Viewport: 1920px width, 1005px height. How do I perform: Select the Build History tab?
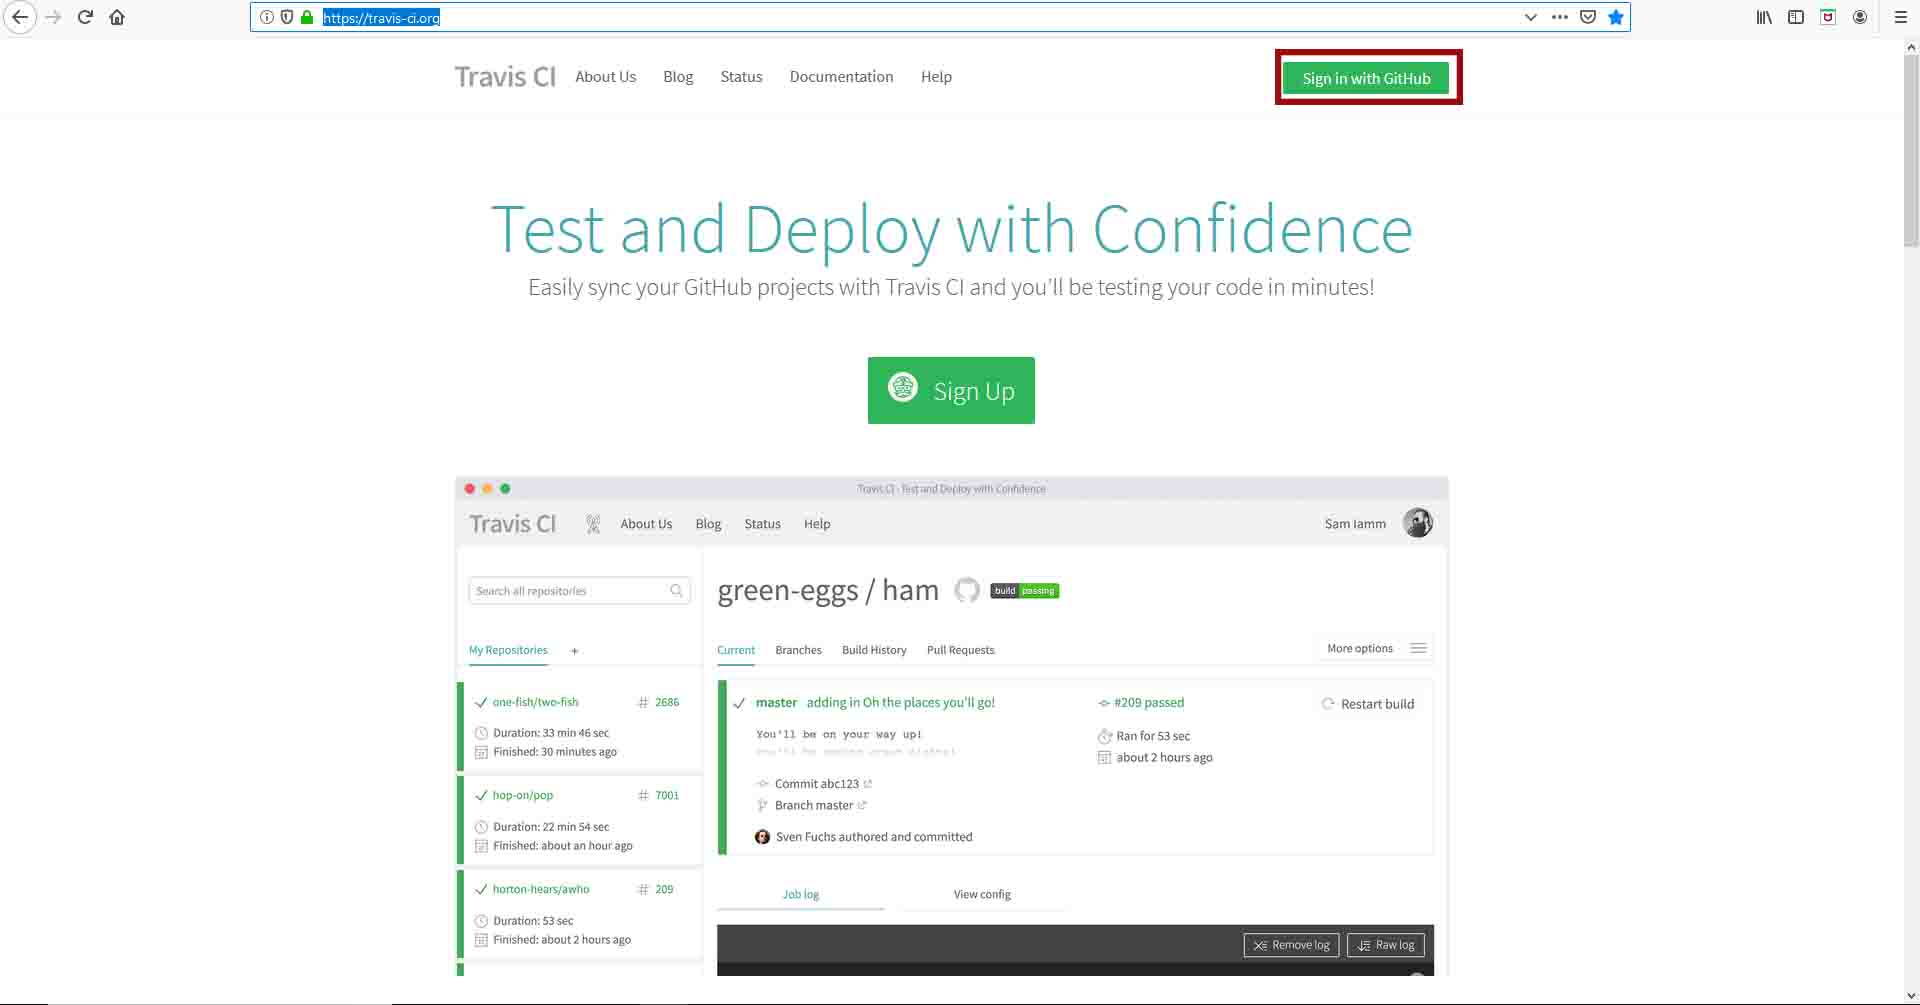coord(874,650)
